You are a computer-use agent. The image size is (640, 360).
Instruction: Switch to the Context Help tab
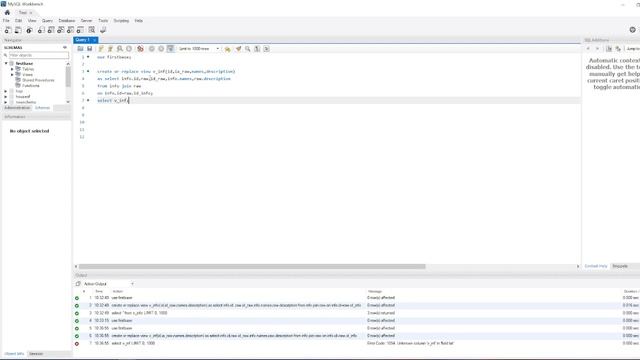click(x=596, y=266)
